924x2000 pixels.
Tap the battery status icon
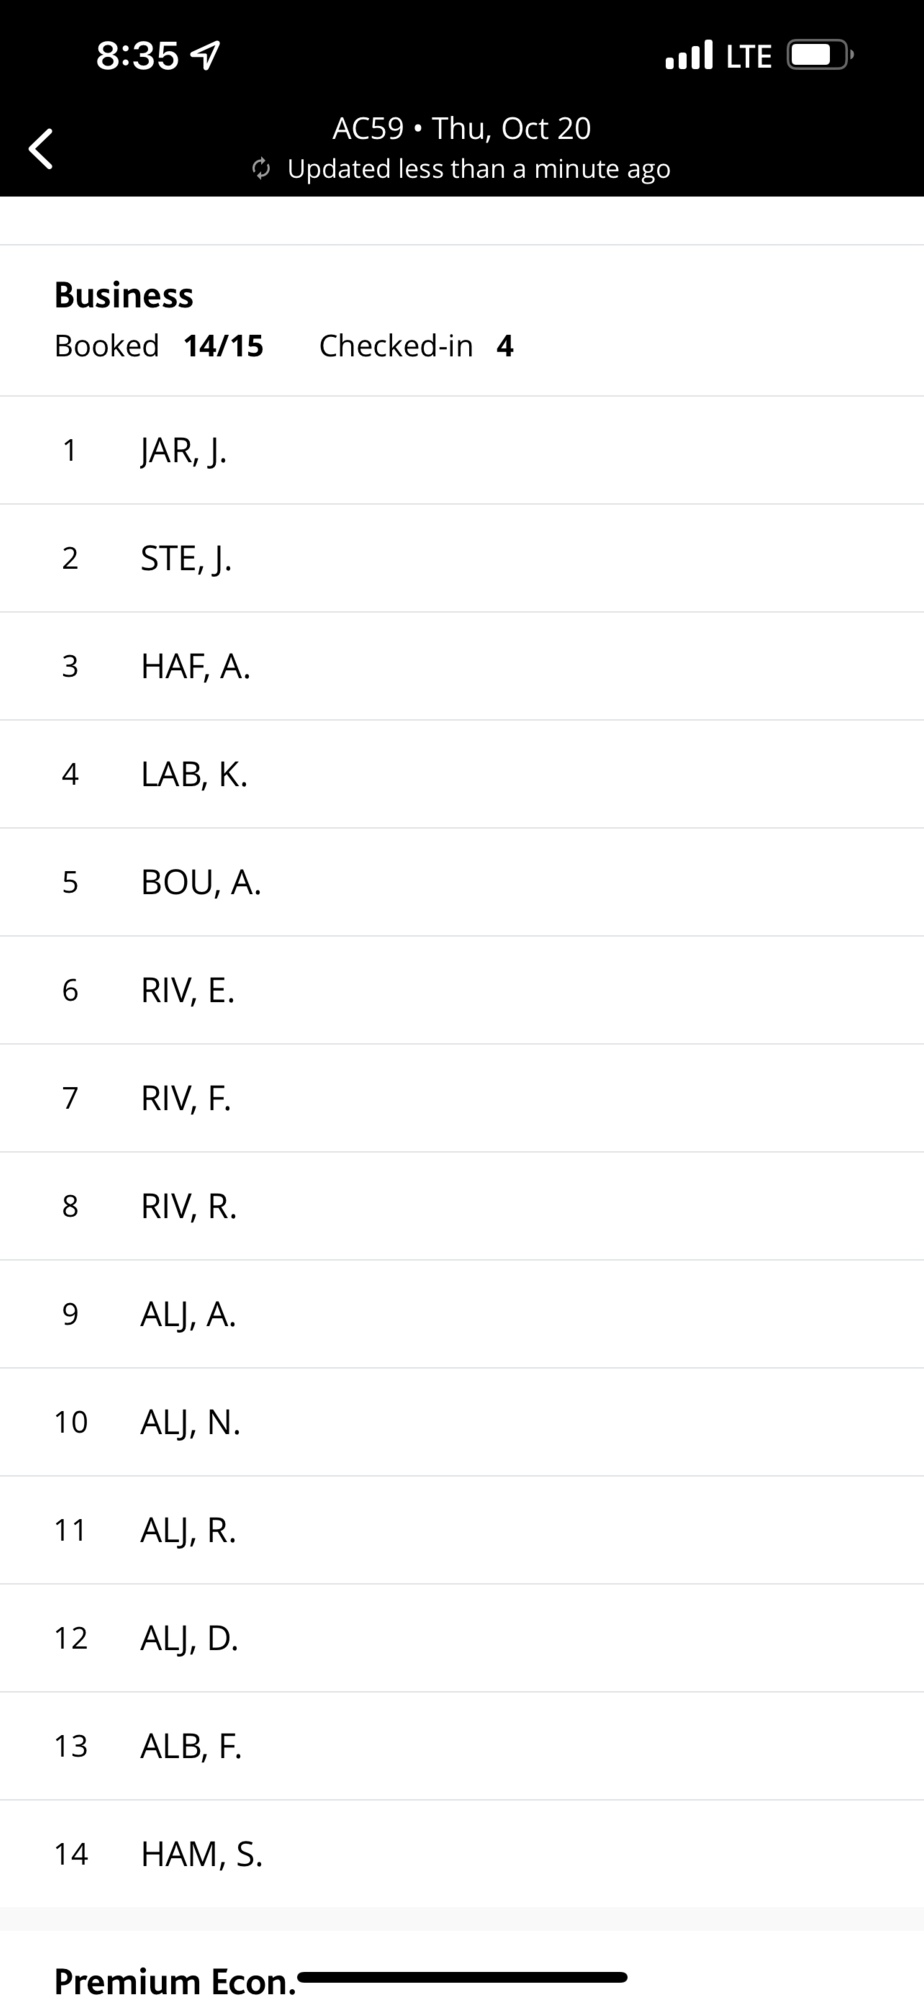coord(820,55)
